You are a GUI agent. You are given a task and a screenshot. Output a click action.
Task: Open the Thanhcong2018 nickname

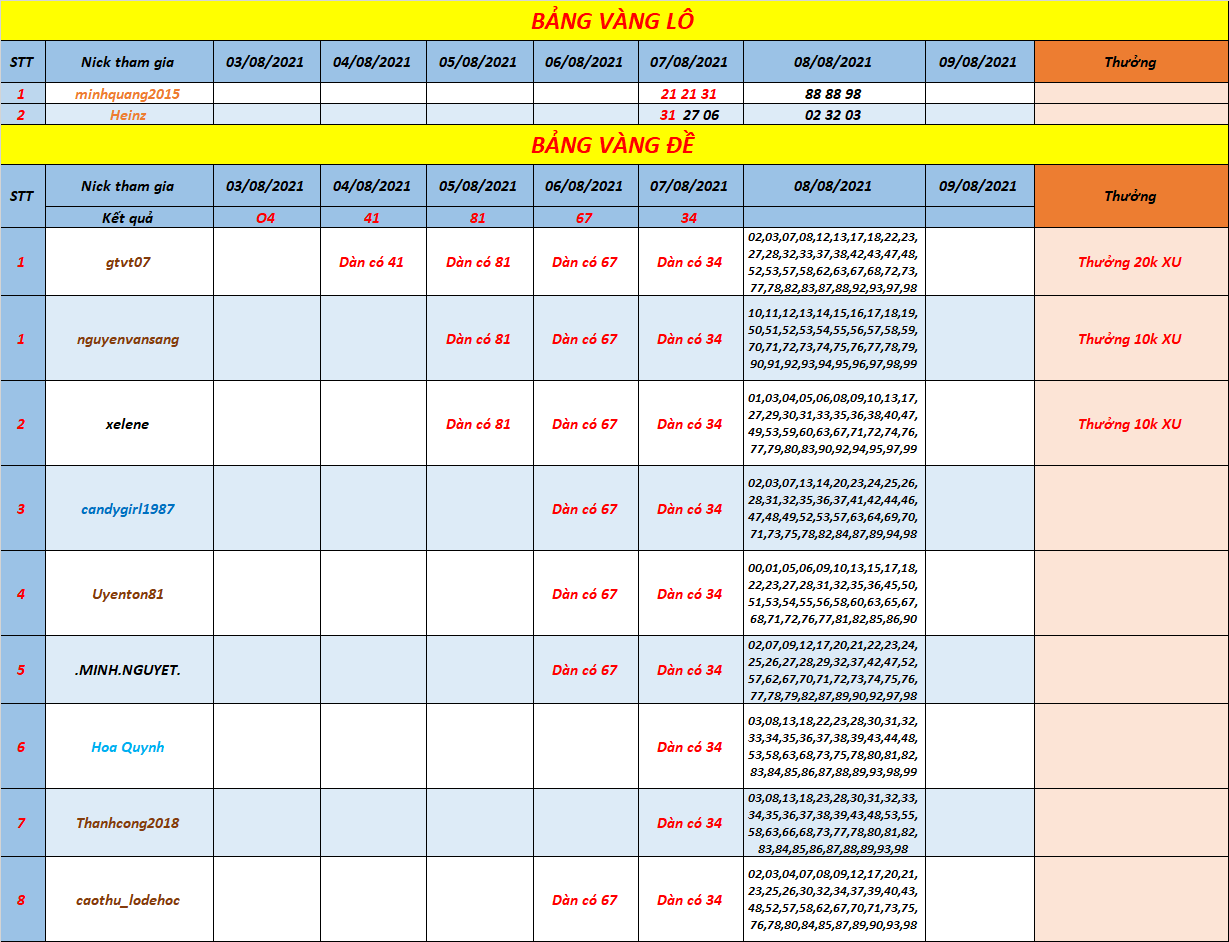click(128, 823)
